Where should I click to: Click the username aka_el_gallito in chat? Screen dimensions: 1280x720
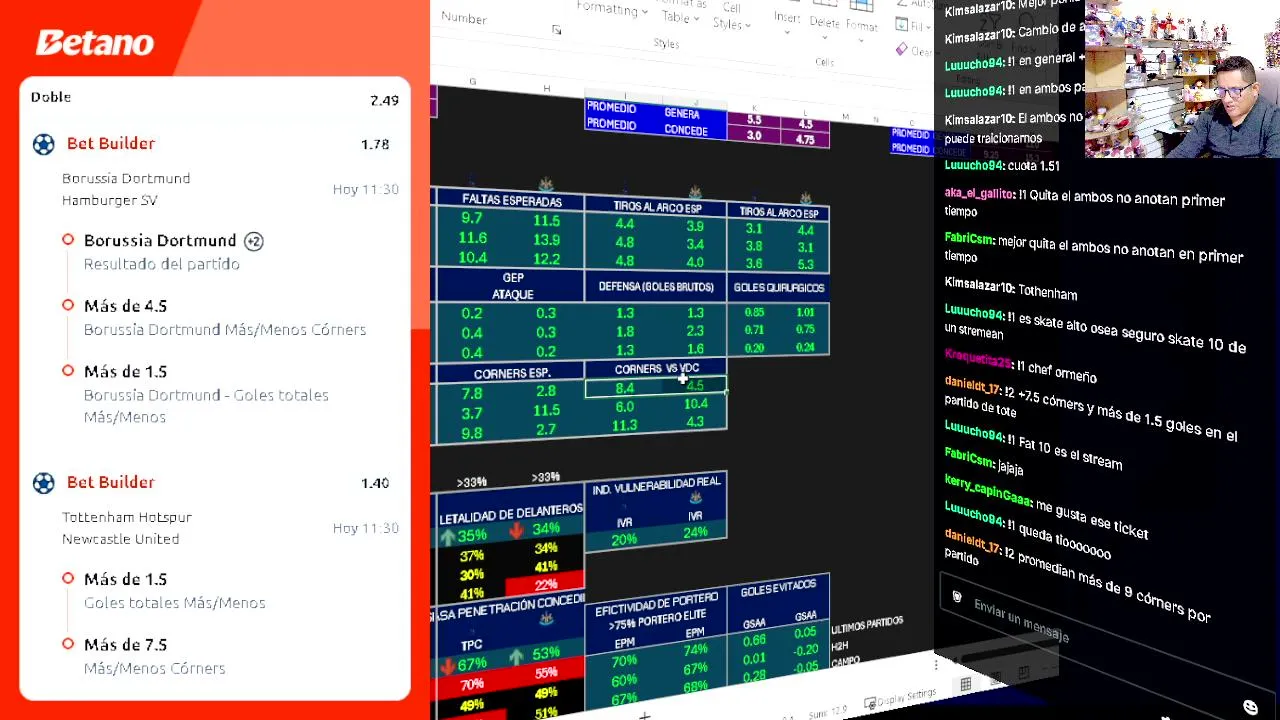click(x=978, y=194)
